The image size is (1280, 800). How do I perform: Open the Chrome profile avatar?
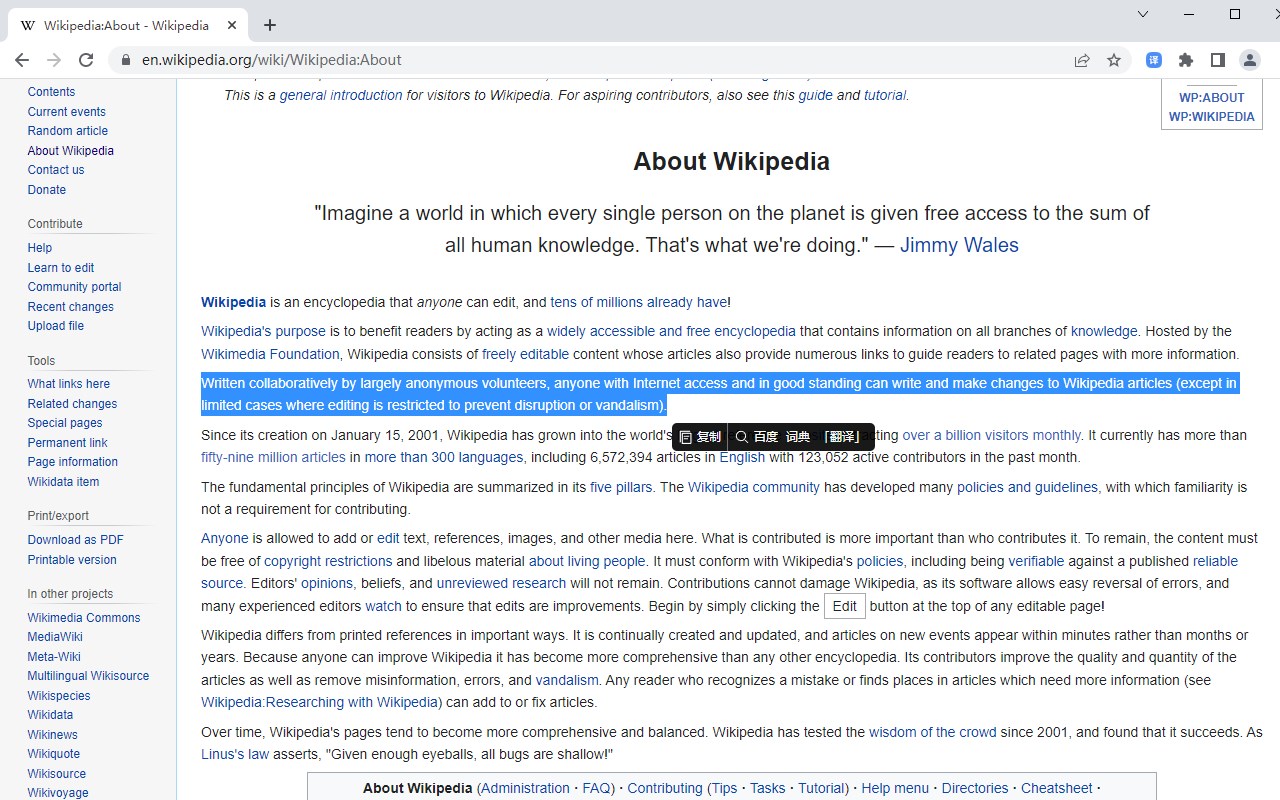pyautogui.click(x=1250, y=60)
